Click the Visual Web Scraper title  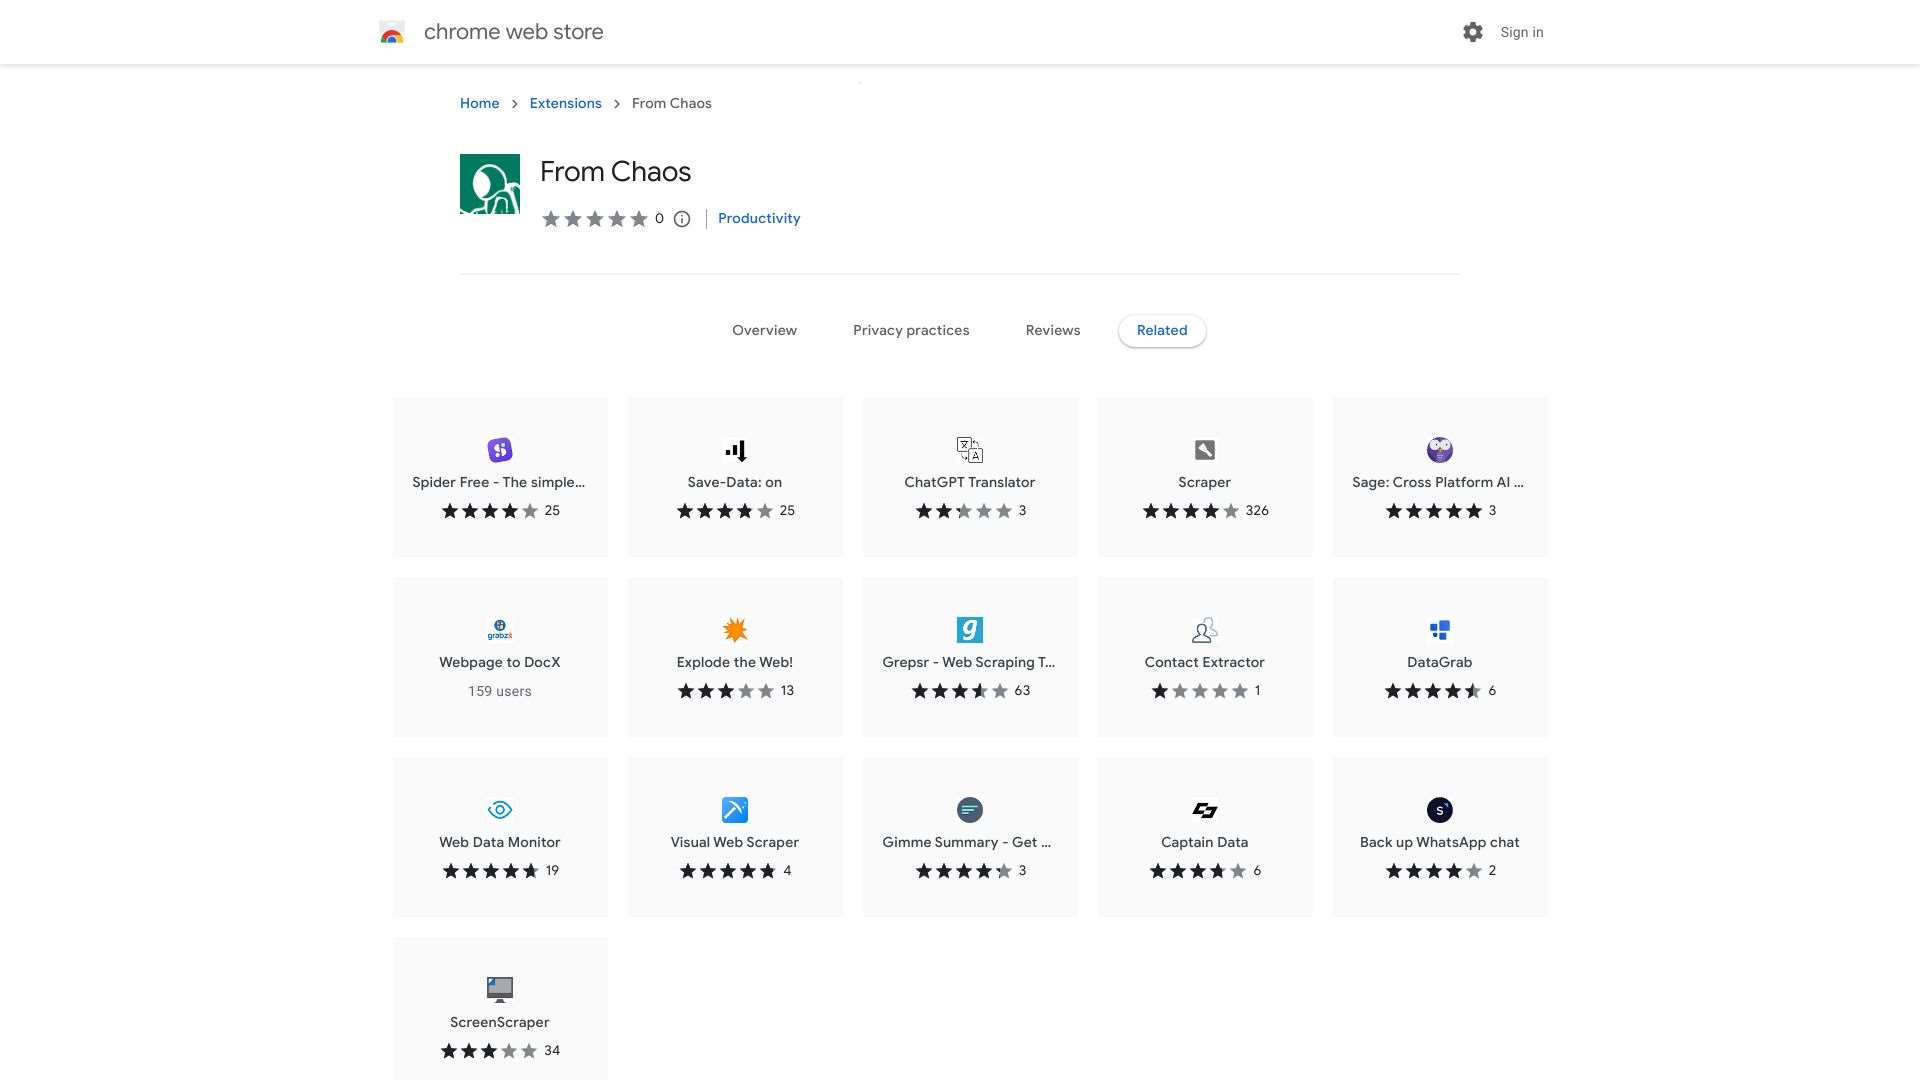click(x=734, y=843)
